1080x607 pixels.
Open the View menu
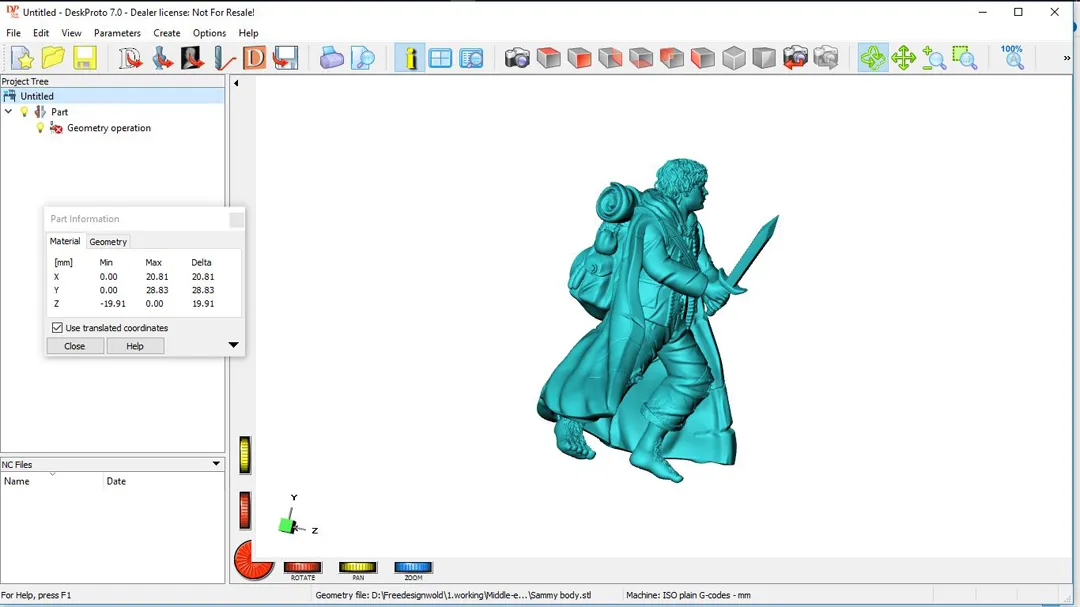[71, 33]
